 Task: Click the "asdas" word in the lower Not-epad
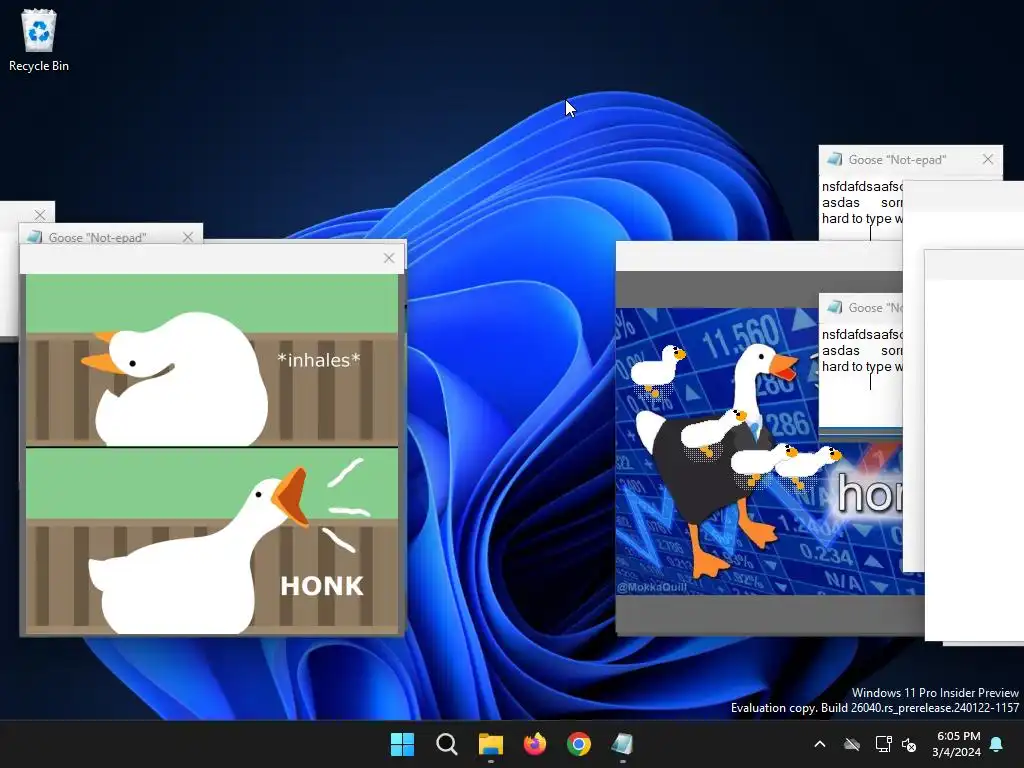click(x=840, y=351)
